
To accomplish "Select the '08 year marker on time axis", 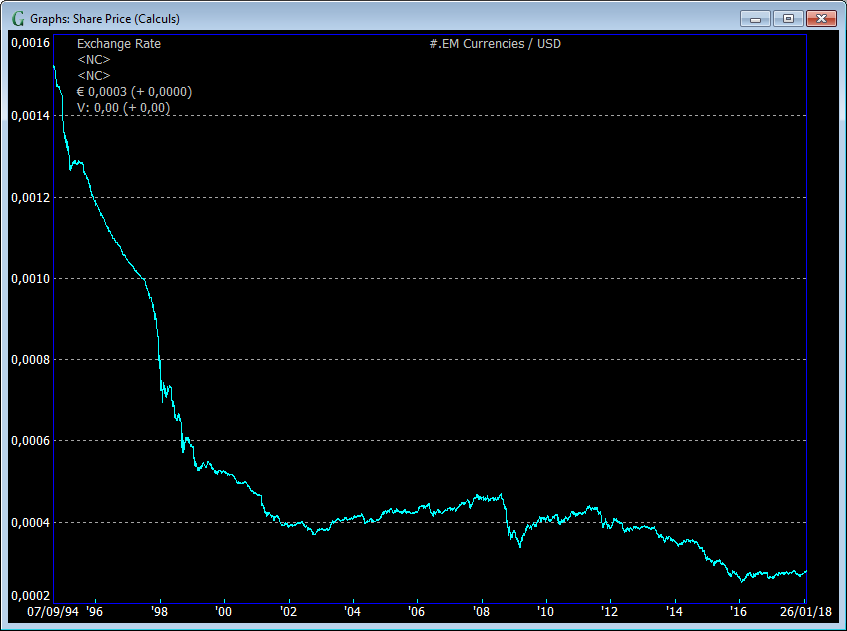I will pos(481,610).
